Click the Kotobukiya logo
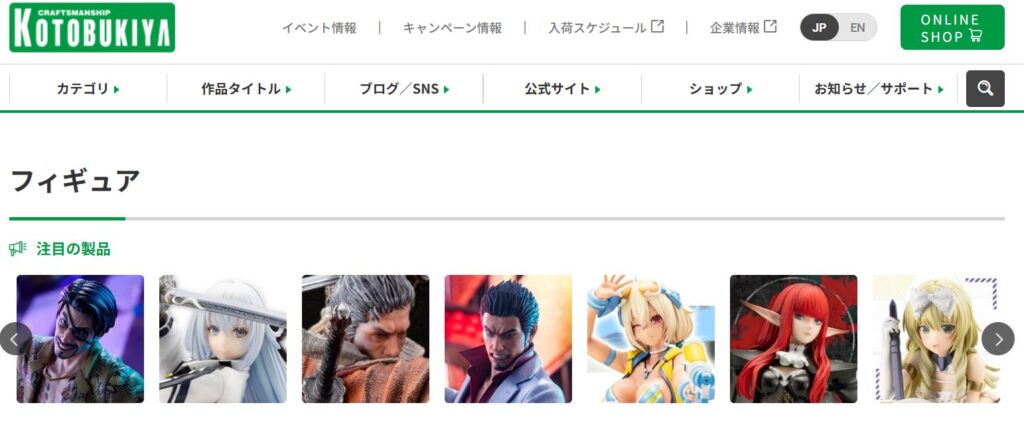Viewport: 1024px width, 425px height. click(x=92, y=27)
